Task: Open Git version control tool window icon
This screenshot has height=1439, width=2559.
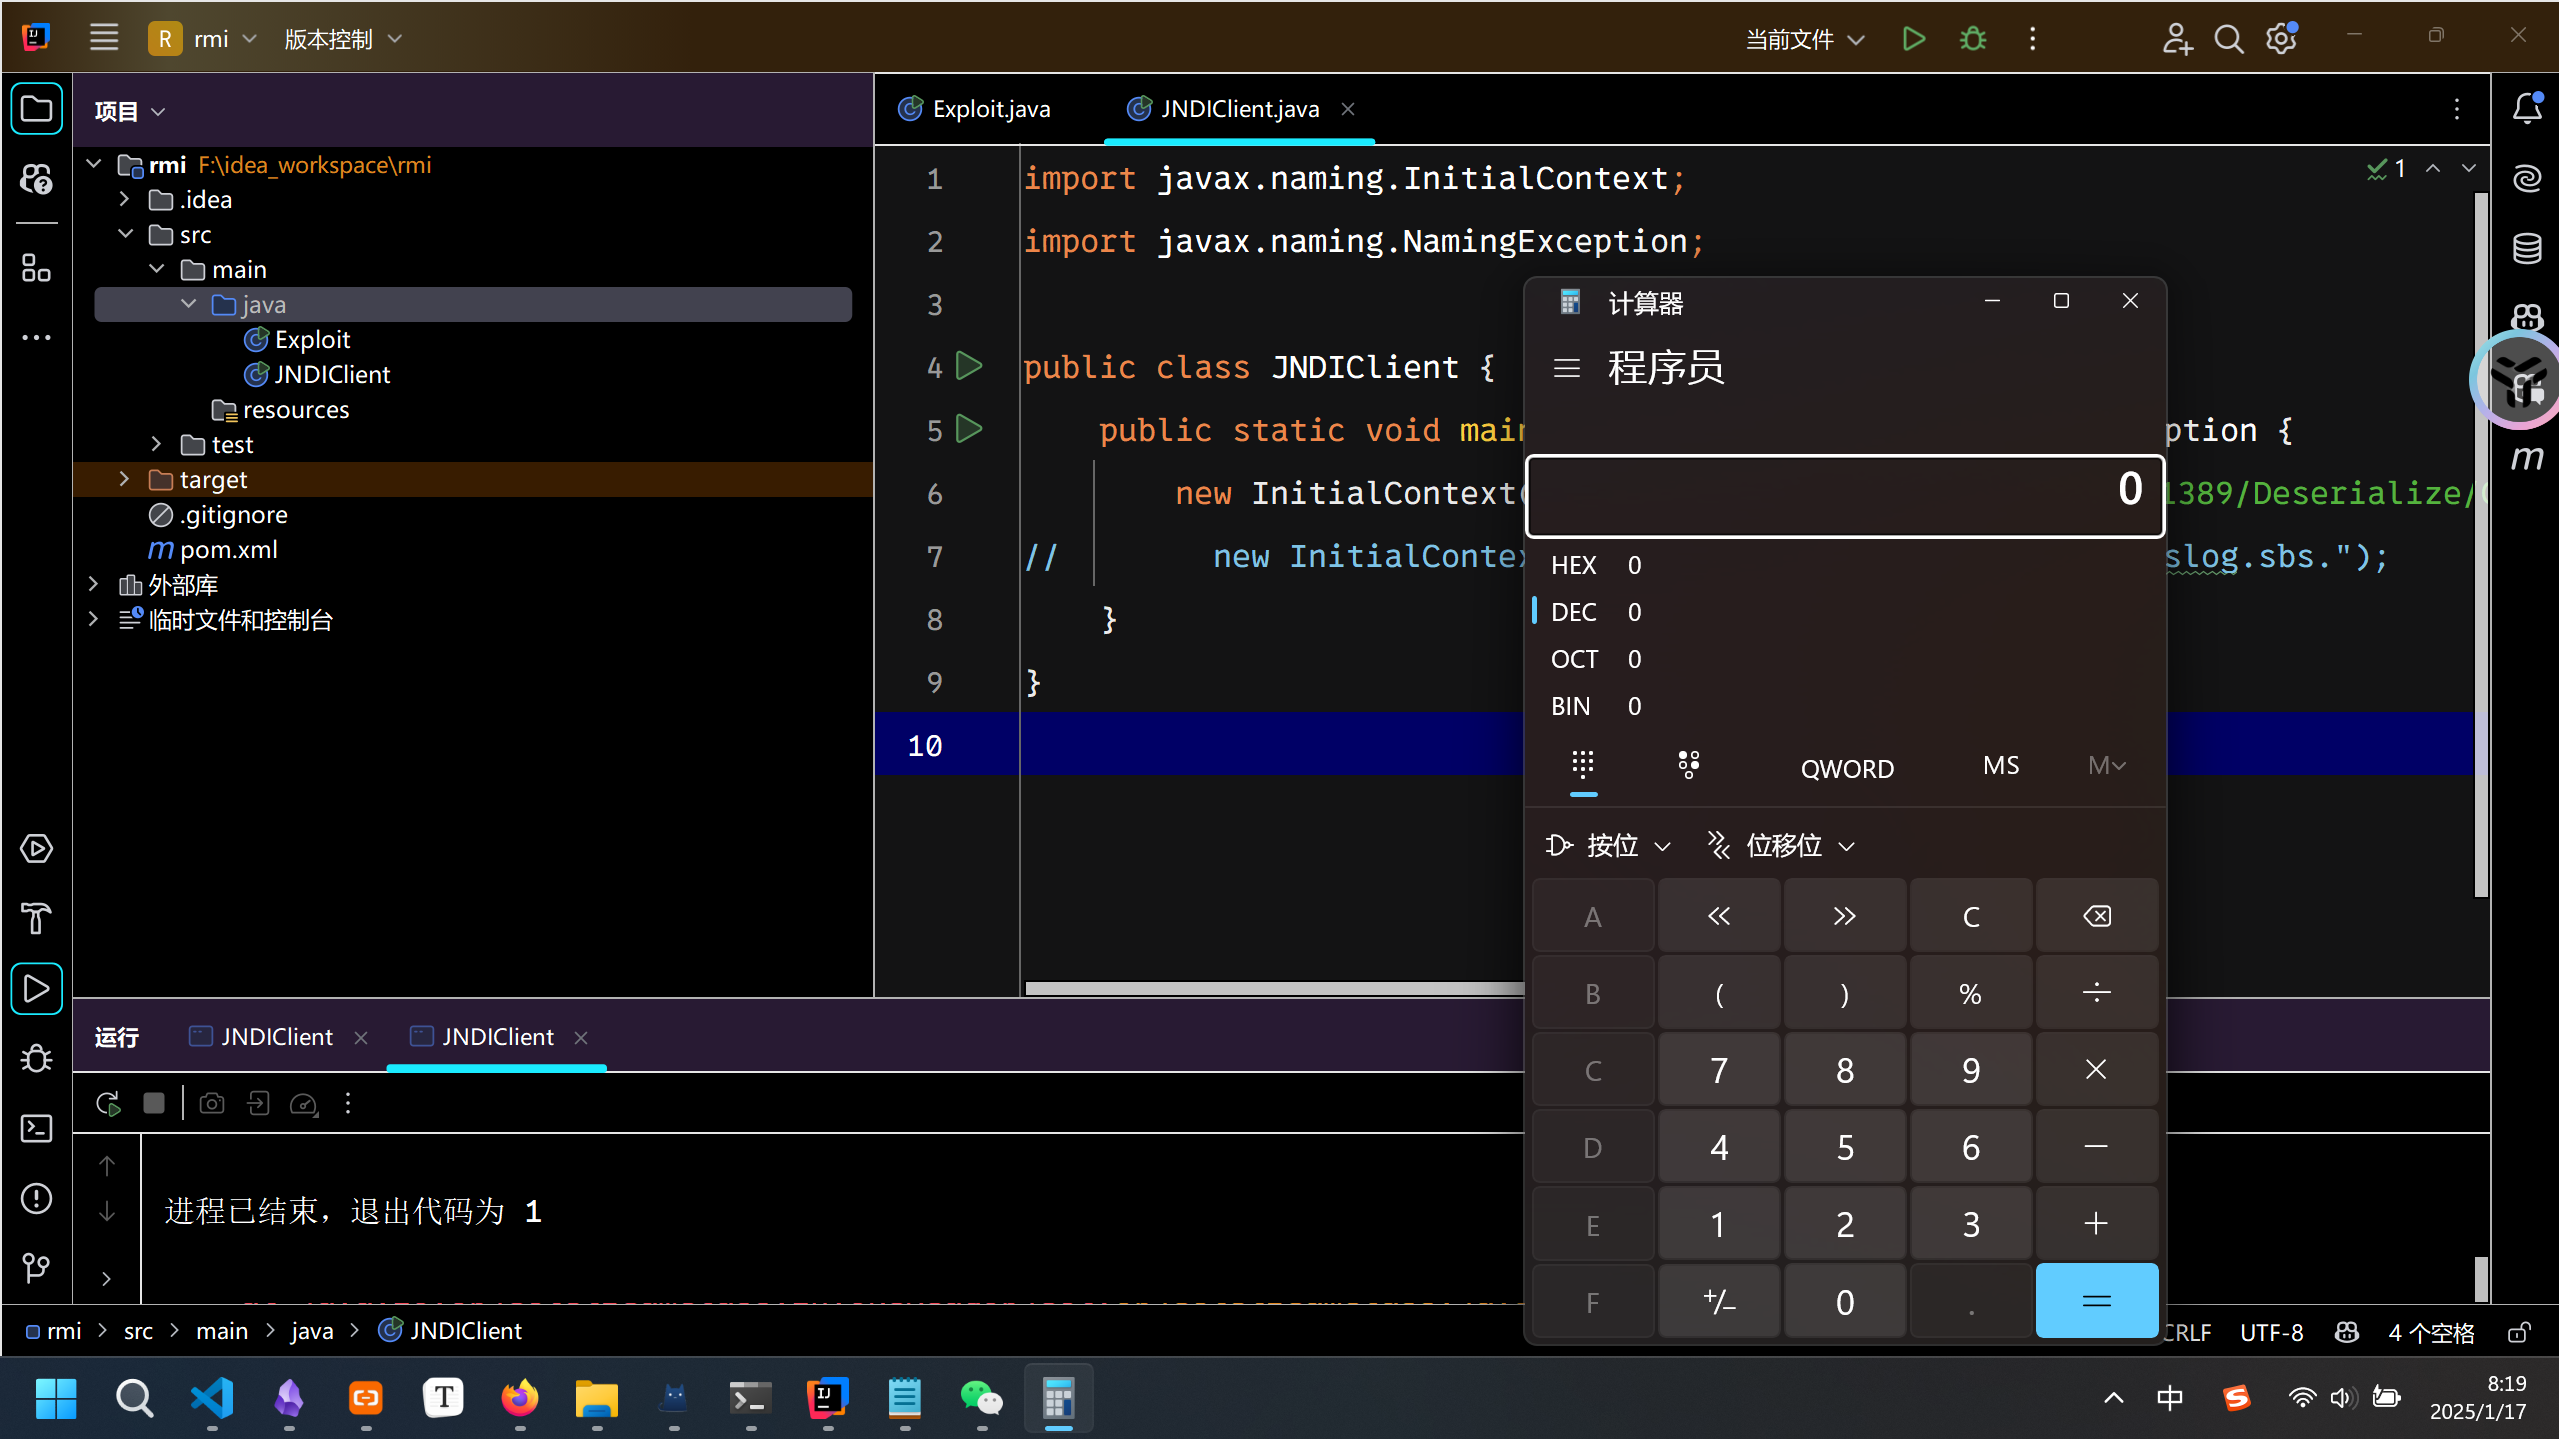Action: click(36, 1268)
